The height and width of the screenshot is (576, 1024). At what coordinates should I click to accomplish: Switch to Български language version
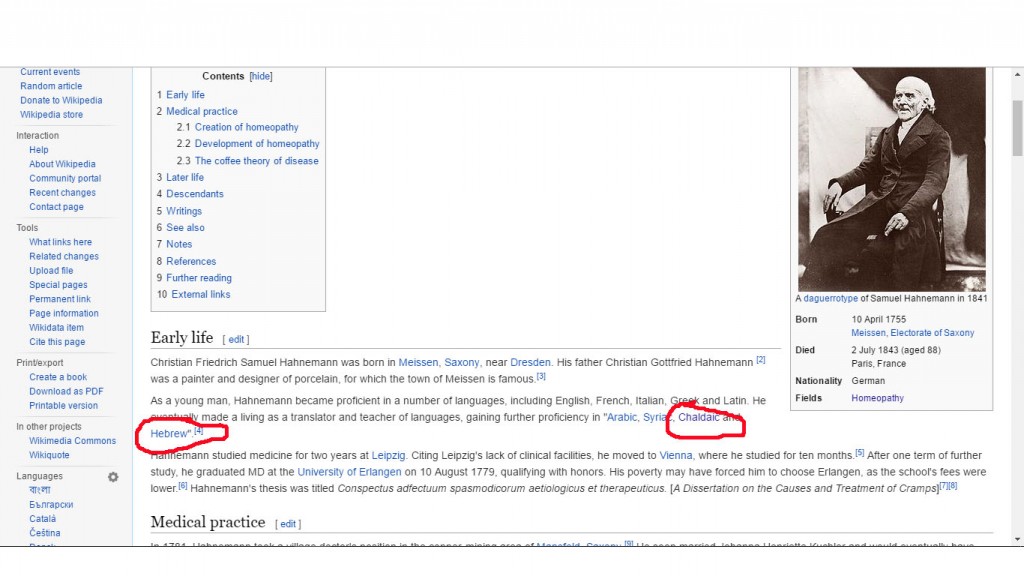click(51, 505)
